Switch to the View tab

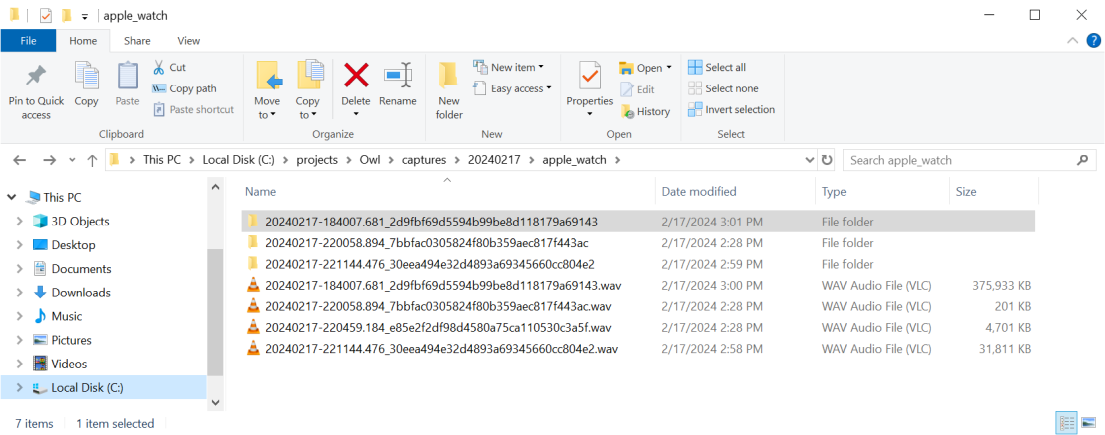[x=189, y=41]
